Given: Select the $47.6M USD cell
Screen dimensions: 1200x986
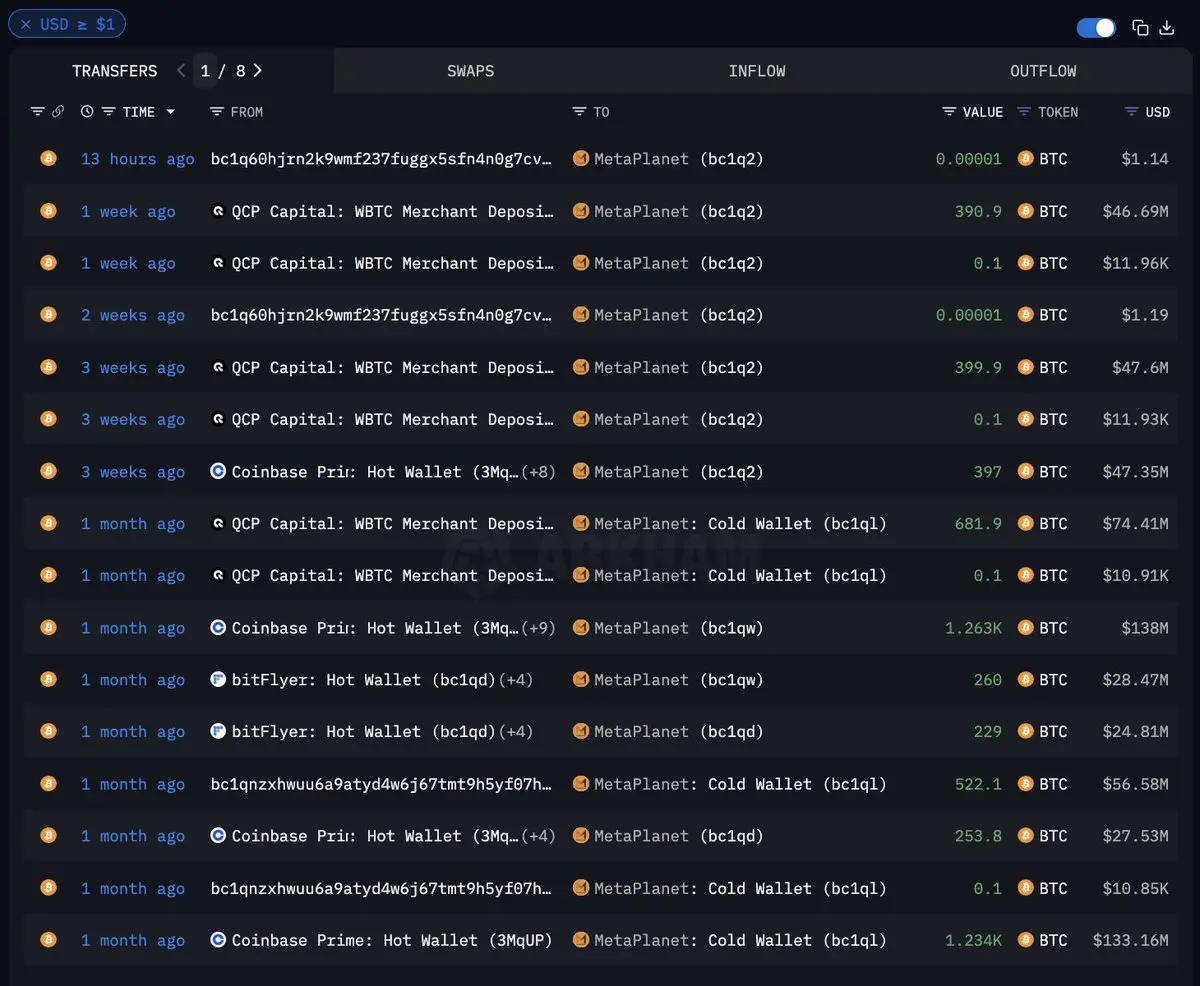Looking at the screenshot, I should 1140,367.
